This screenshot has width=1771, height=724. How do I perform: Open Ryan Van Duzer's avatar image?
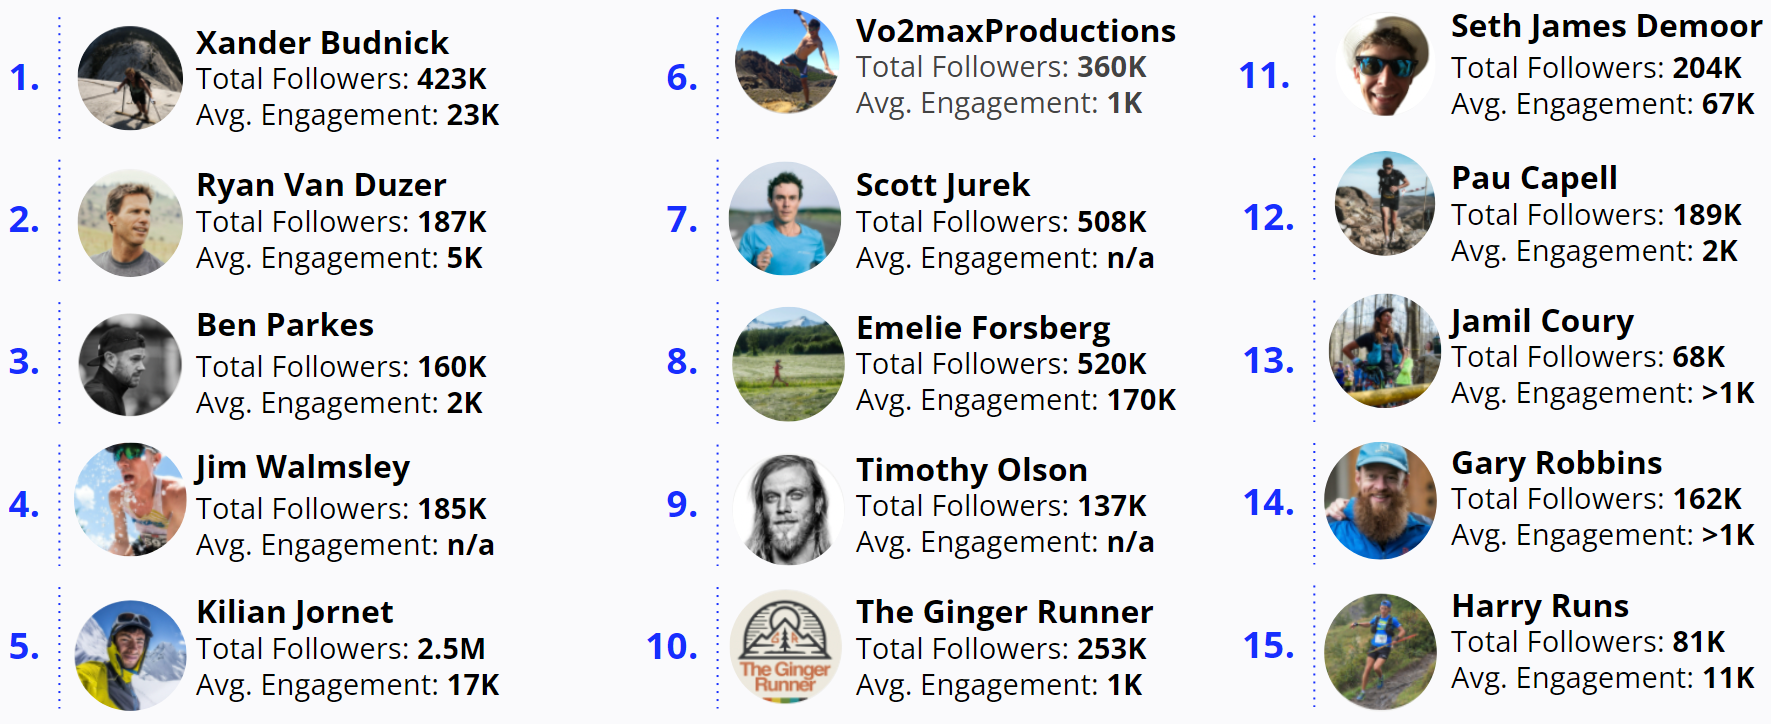coord(130,222)
